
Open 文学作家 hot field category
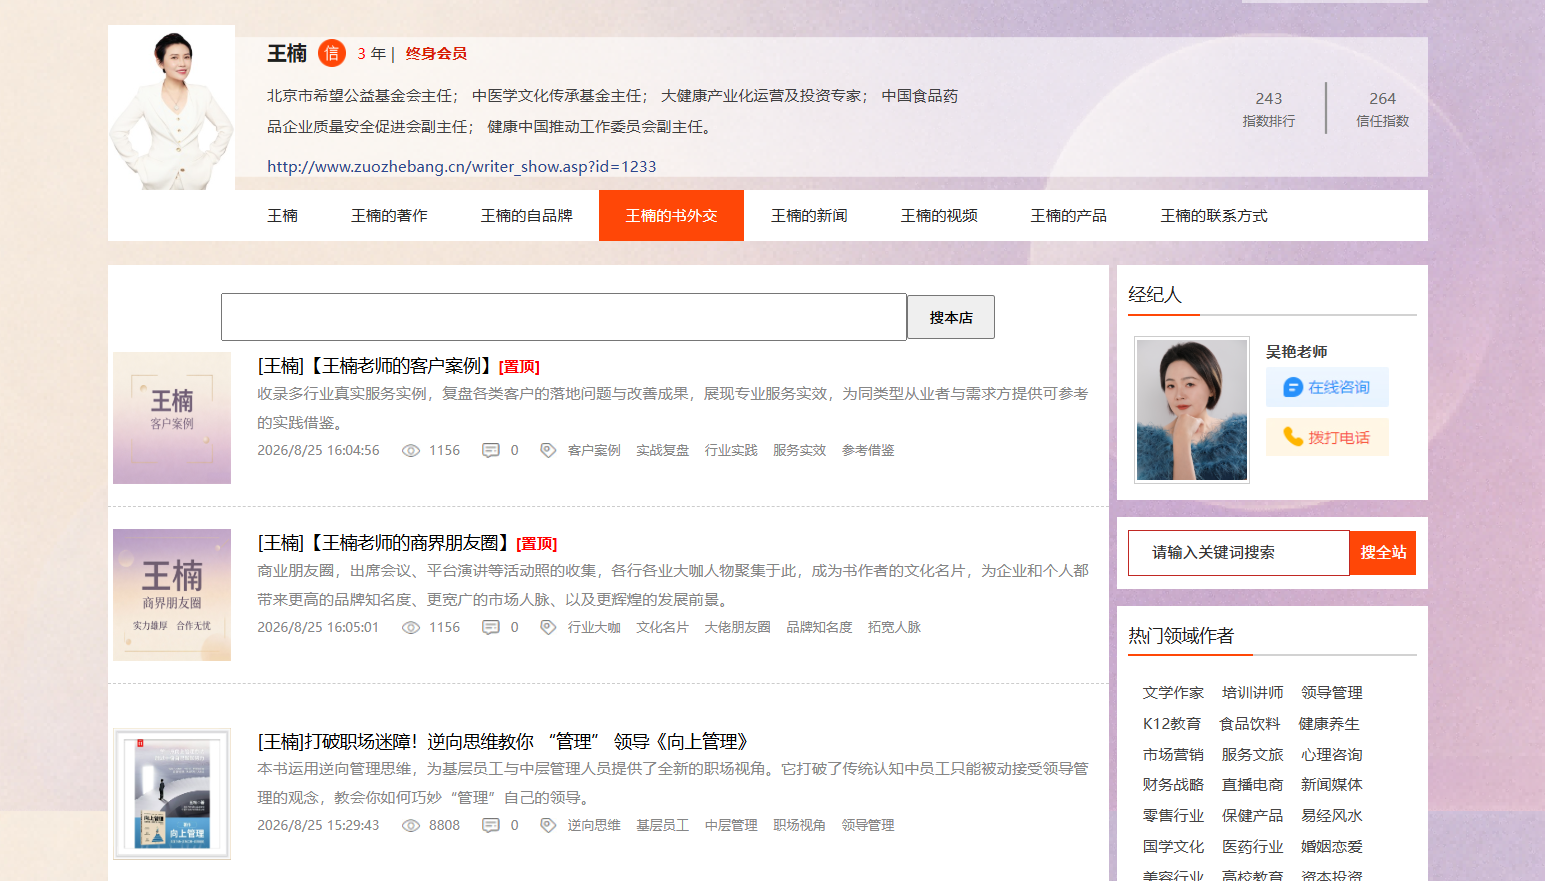[1174, 693]
